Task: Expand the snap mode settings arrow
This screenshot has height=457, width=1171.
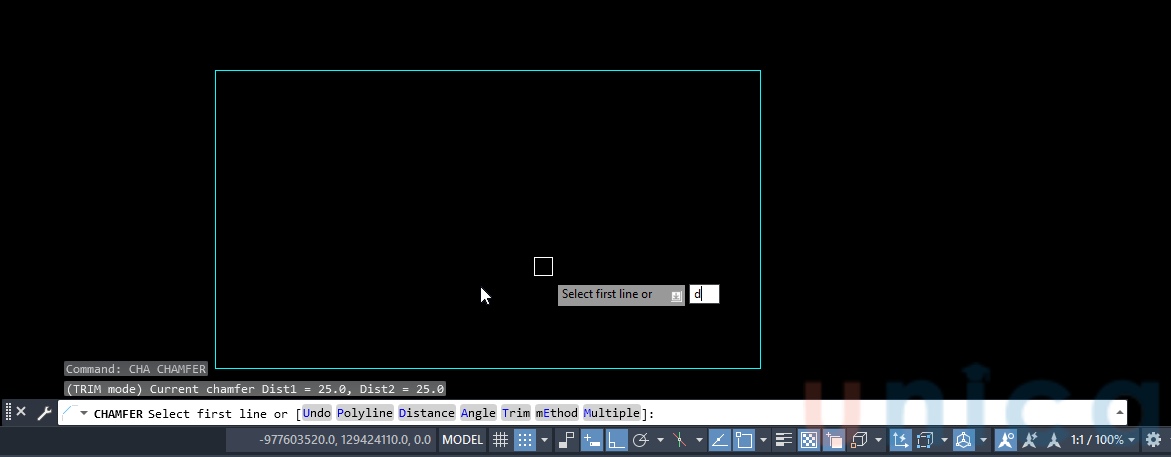Action: click(x=545, y=440)
